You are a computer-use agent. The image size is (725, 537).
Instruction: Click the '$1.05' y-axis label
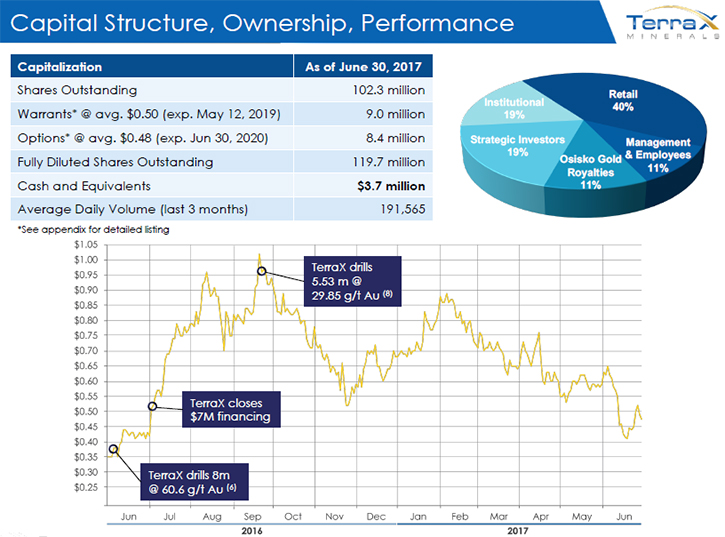[x=86, y=245]
